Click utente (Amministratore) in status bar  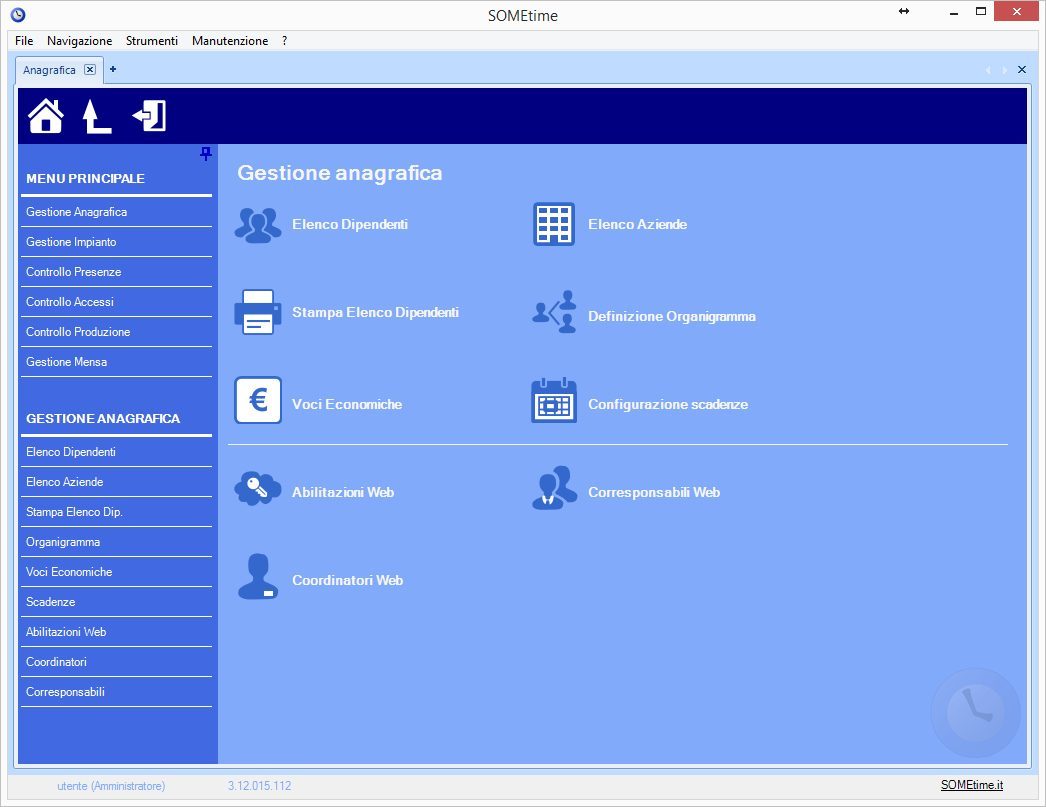111,786
